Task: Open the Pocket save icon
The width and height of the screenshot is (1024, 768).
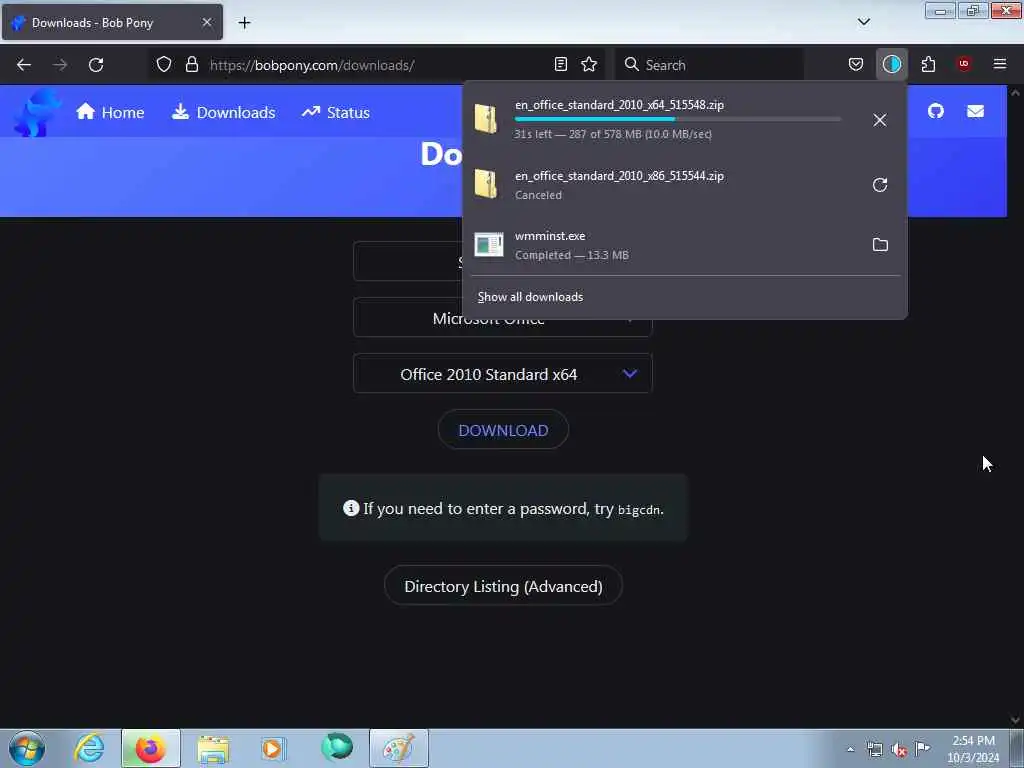Action: (x=856, y=64)
